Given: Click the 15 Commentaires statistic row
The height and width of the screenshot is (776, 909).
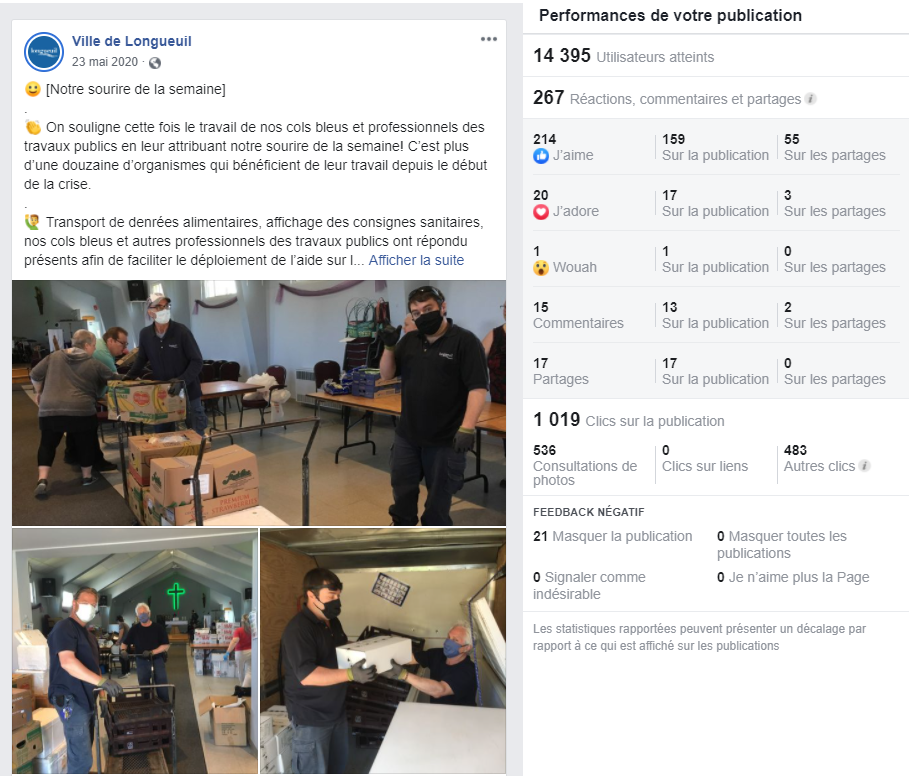Looking at the screenshot, I should tap(716, 315).
